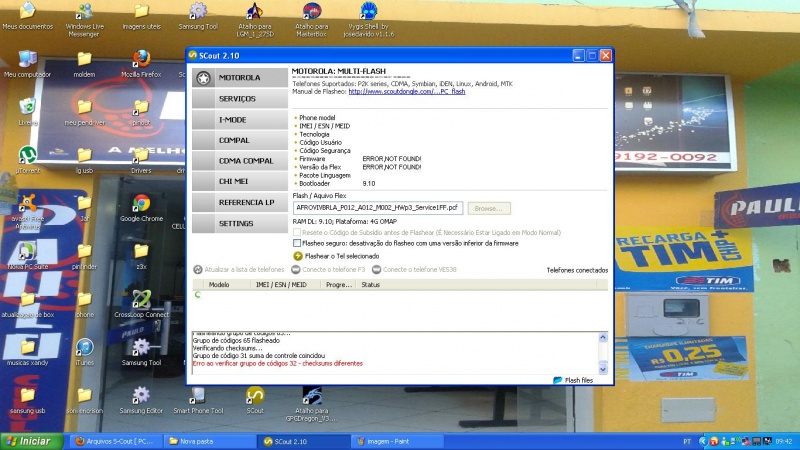Launch Samsung Editor desktop icon
Viewport: 800px width, 450px height.
[x=141, y=400]
